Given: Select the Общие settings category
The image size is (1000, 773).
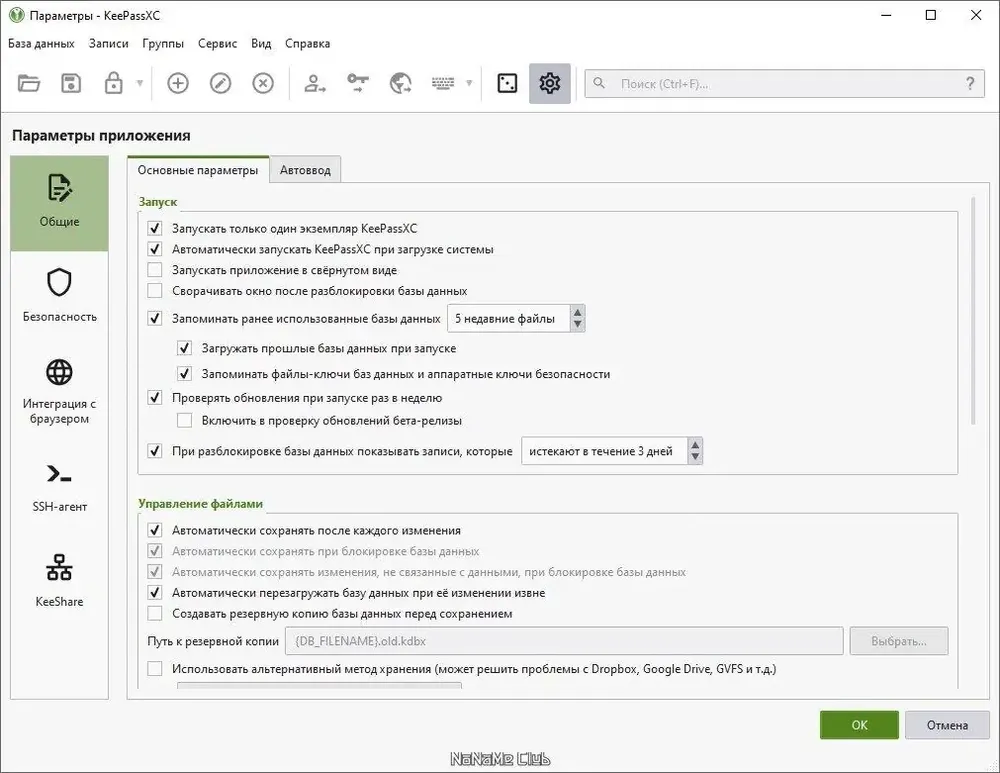Looking at the screenshot, I should click(x=59, y=203).
